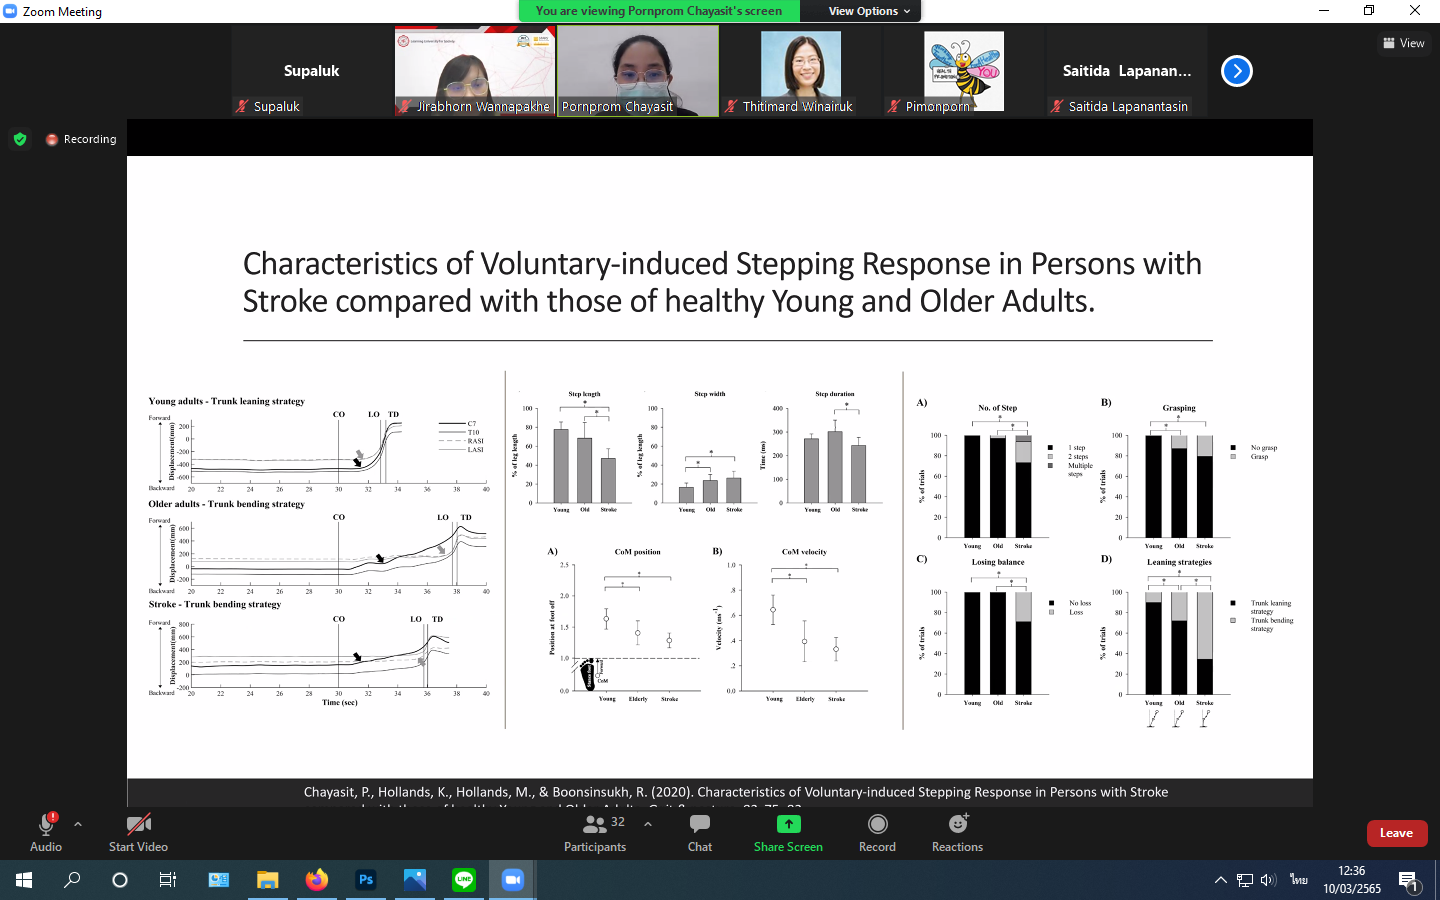Image resolution: width=1440 pixels, height=900 pixels.
Task: Show next participants with blue arrow
Action: [1236, 71]
